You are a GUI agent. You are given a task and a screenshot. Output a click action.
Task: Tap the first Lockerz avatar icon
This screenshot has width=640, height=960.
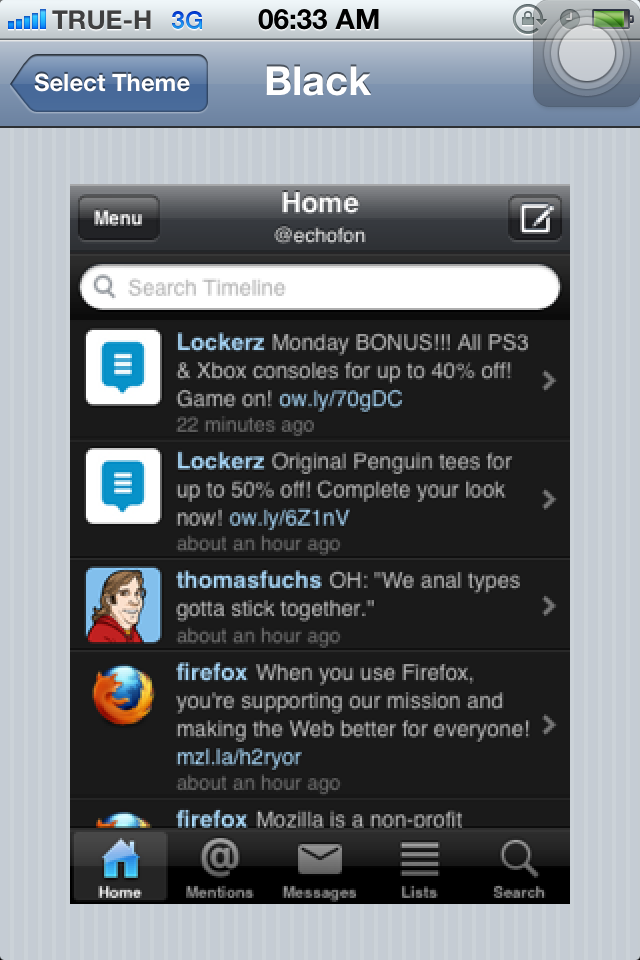pos(123,367)
